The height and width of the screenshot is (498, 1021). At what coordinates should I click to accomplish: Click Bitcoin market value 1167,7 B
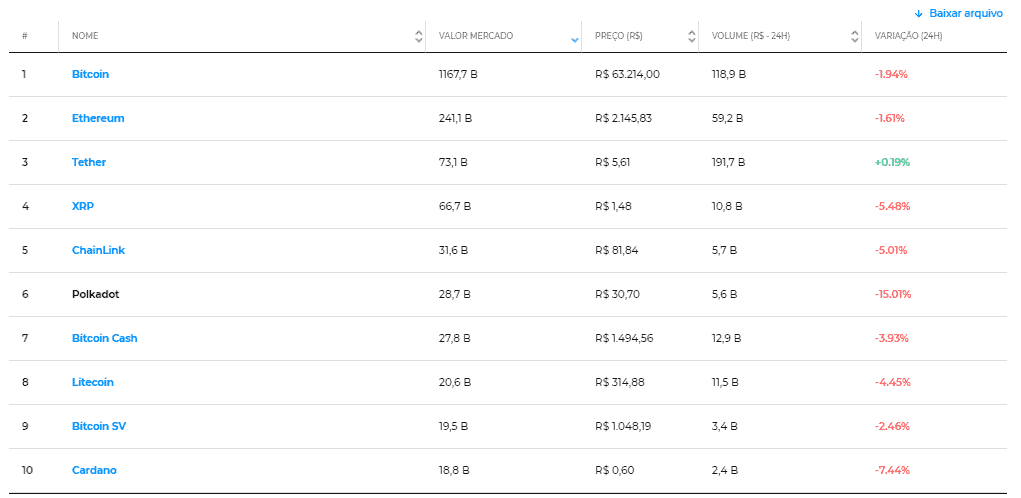[458, 74]
